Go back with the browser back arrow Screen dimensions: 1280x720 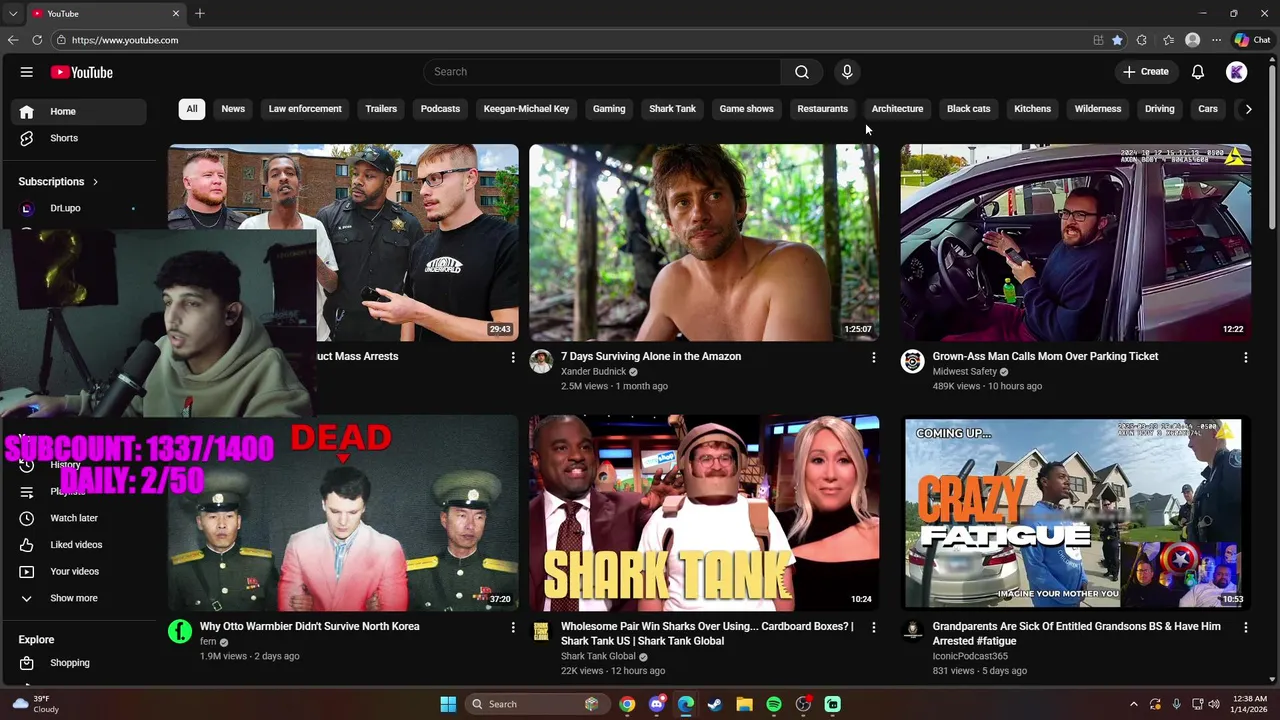[x=12, y=40]
